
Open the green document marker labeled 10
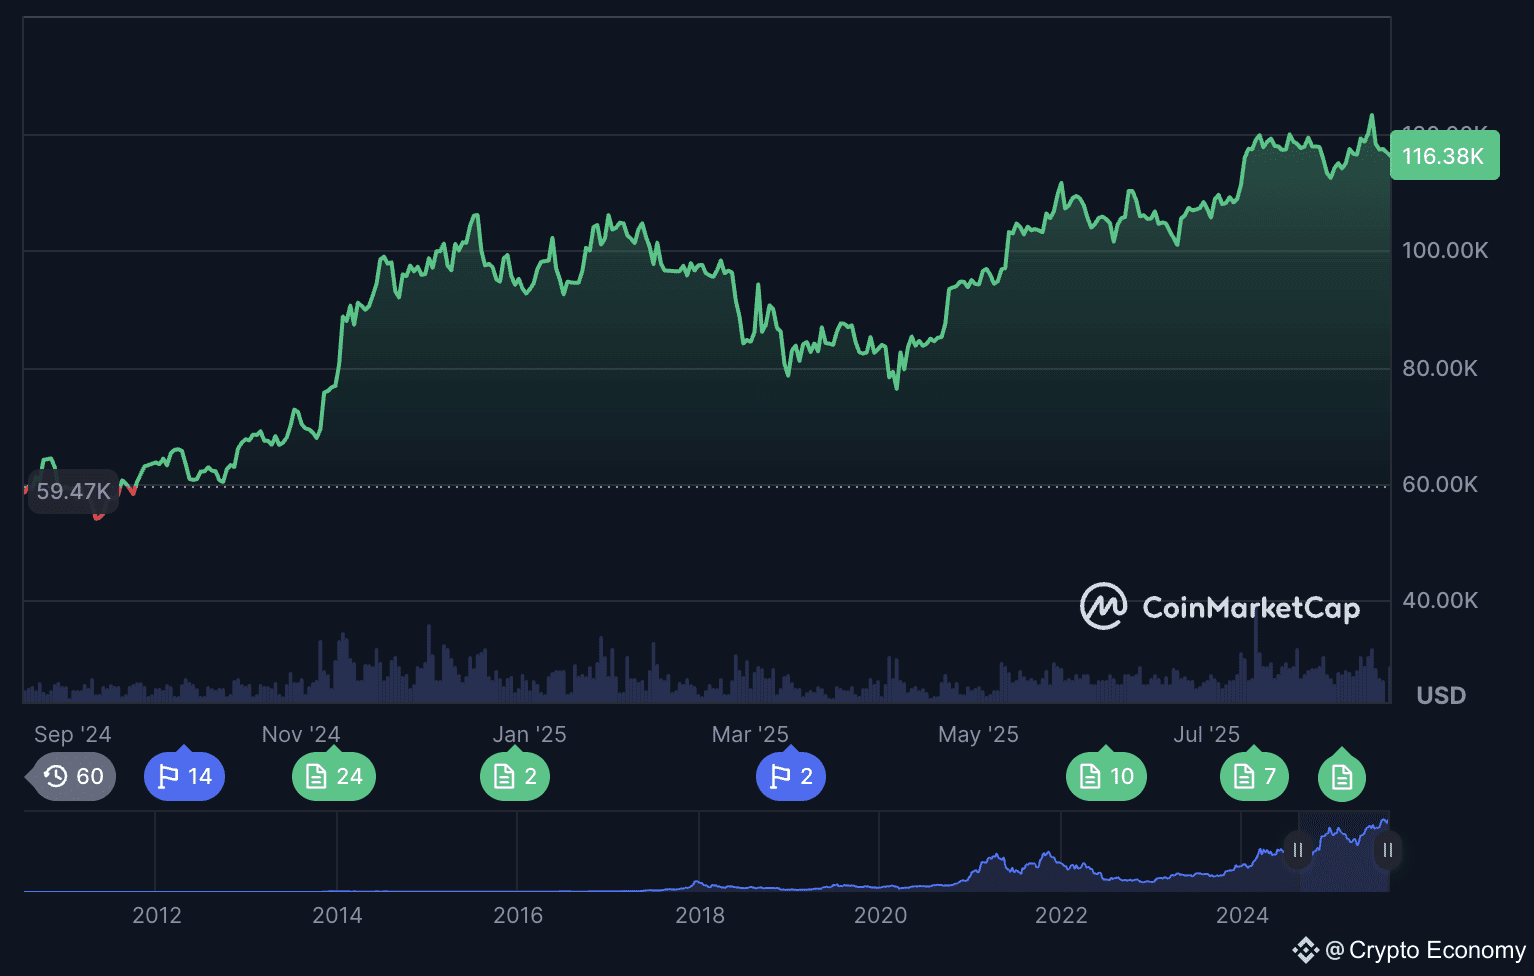coord(1106,776)
